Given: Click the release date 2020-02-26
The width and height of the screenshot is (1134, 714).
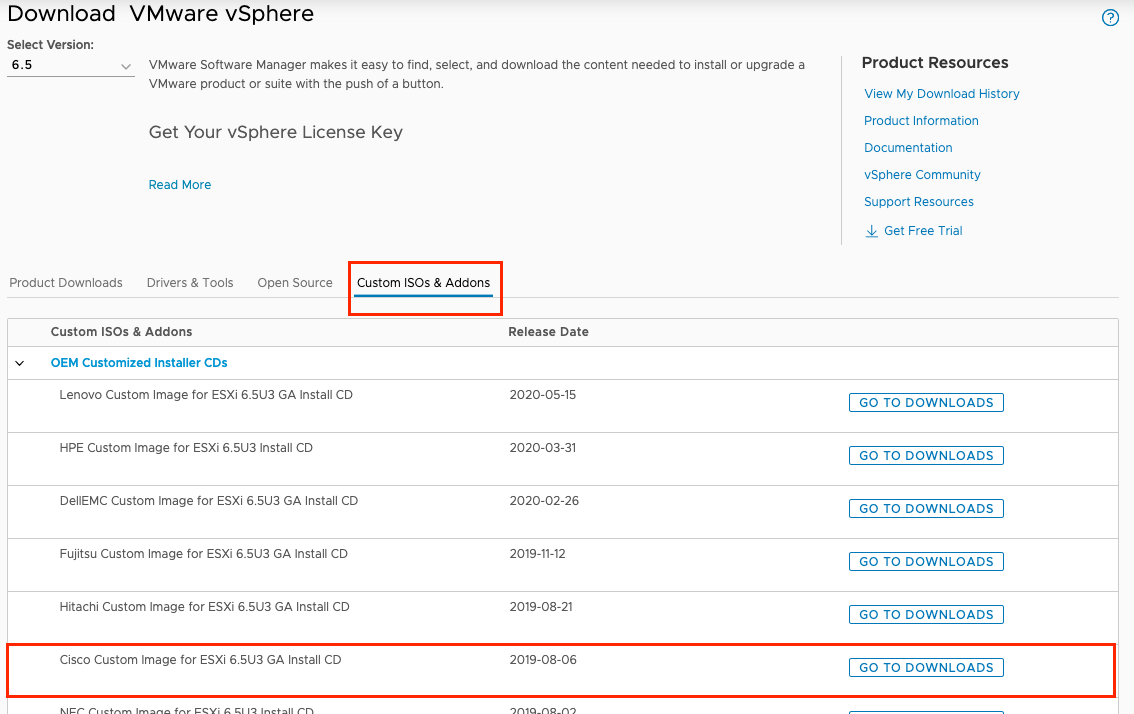Looking at the screenshot, I should [x=544, y=501].
